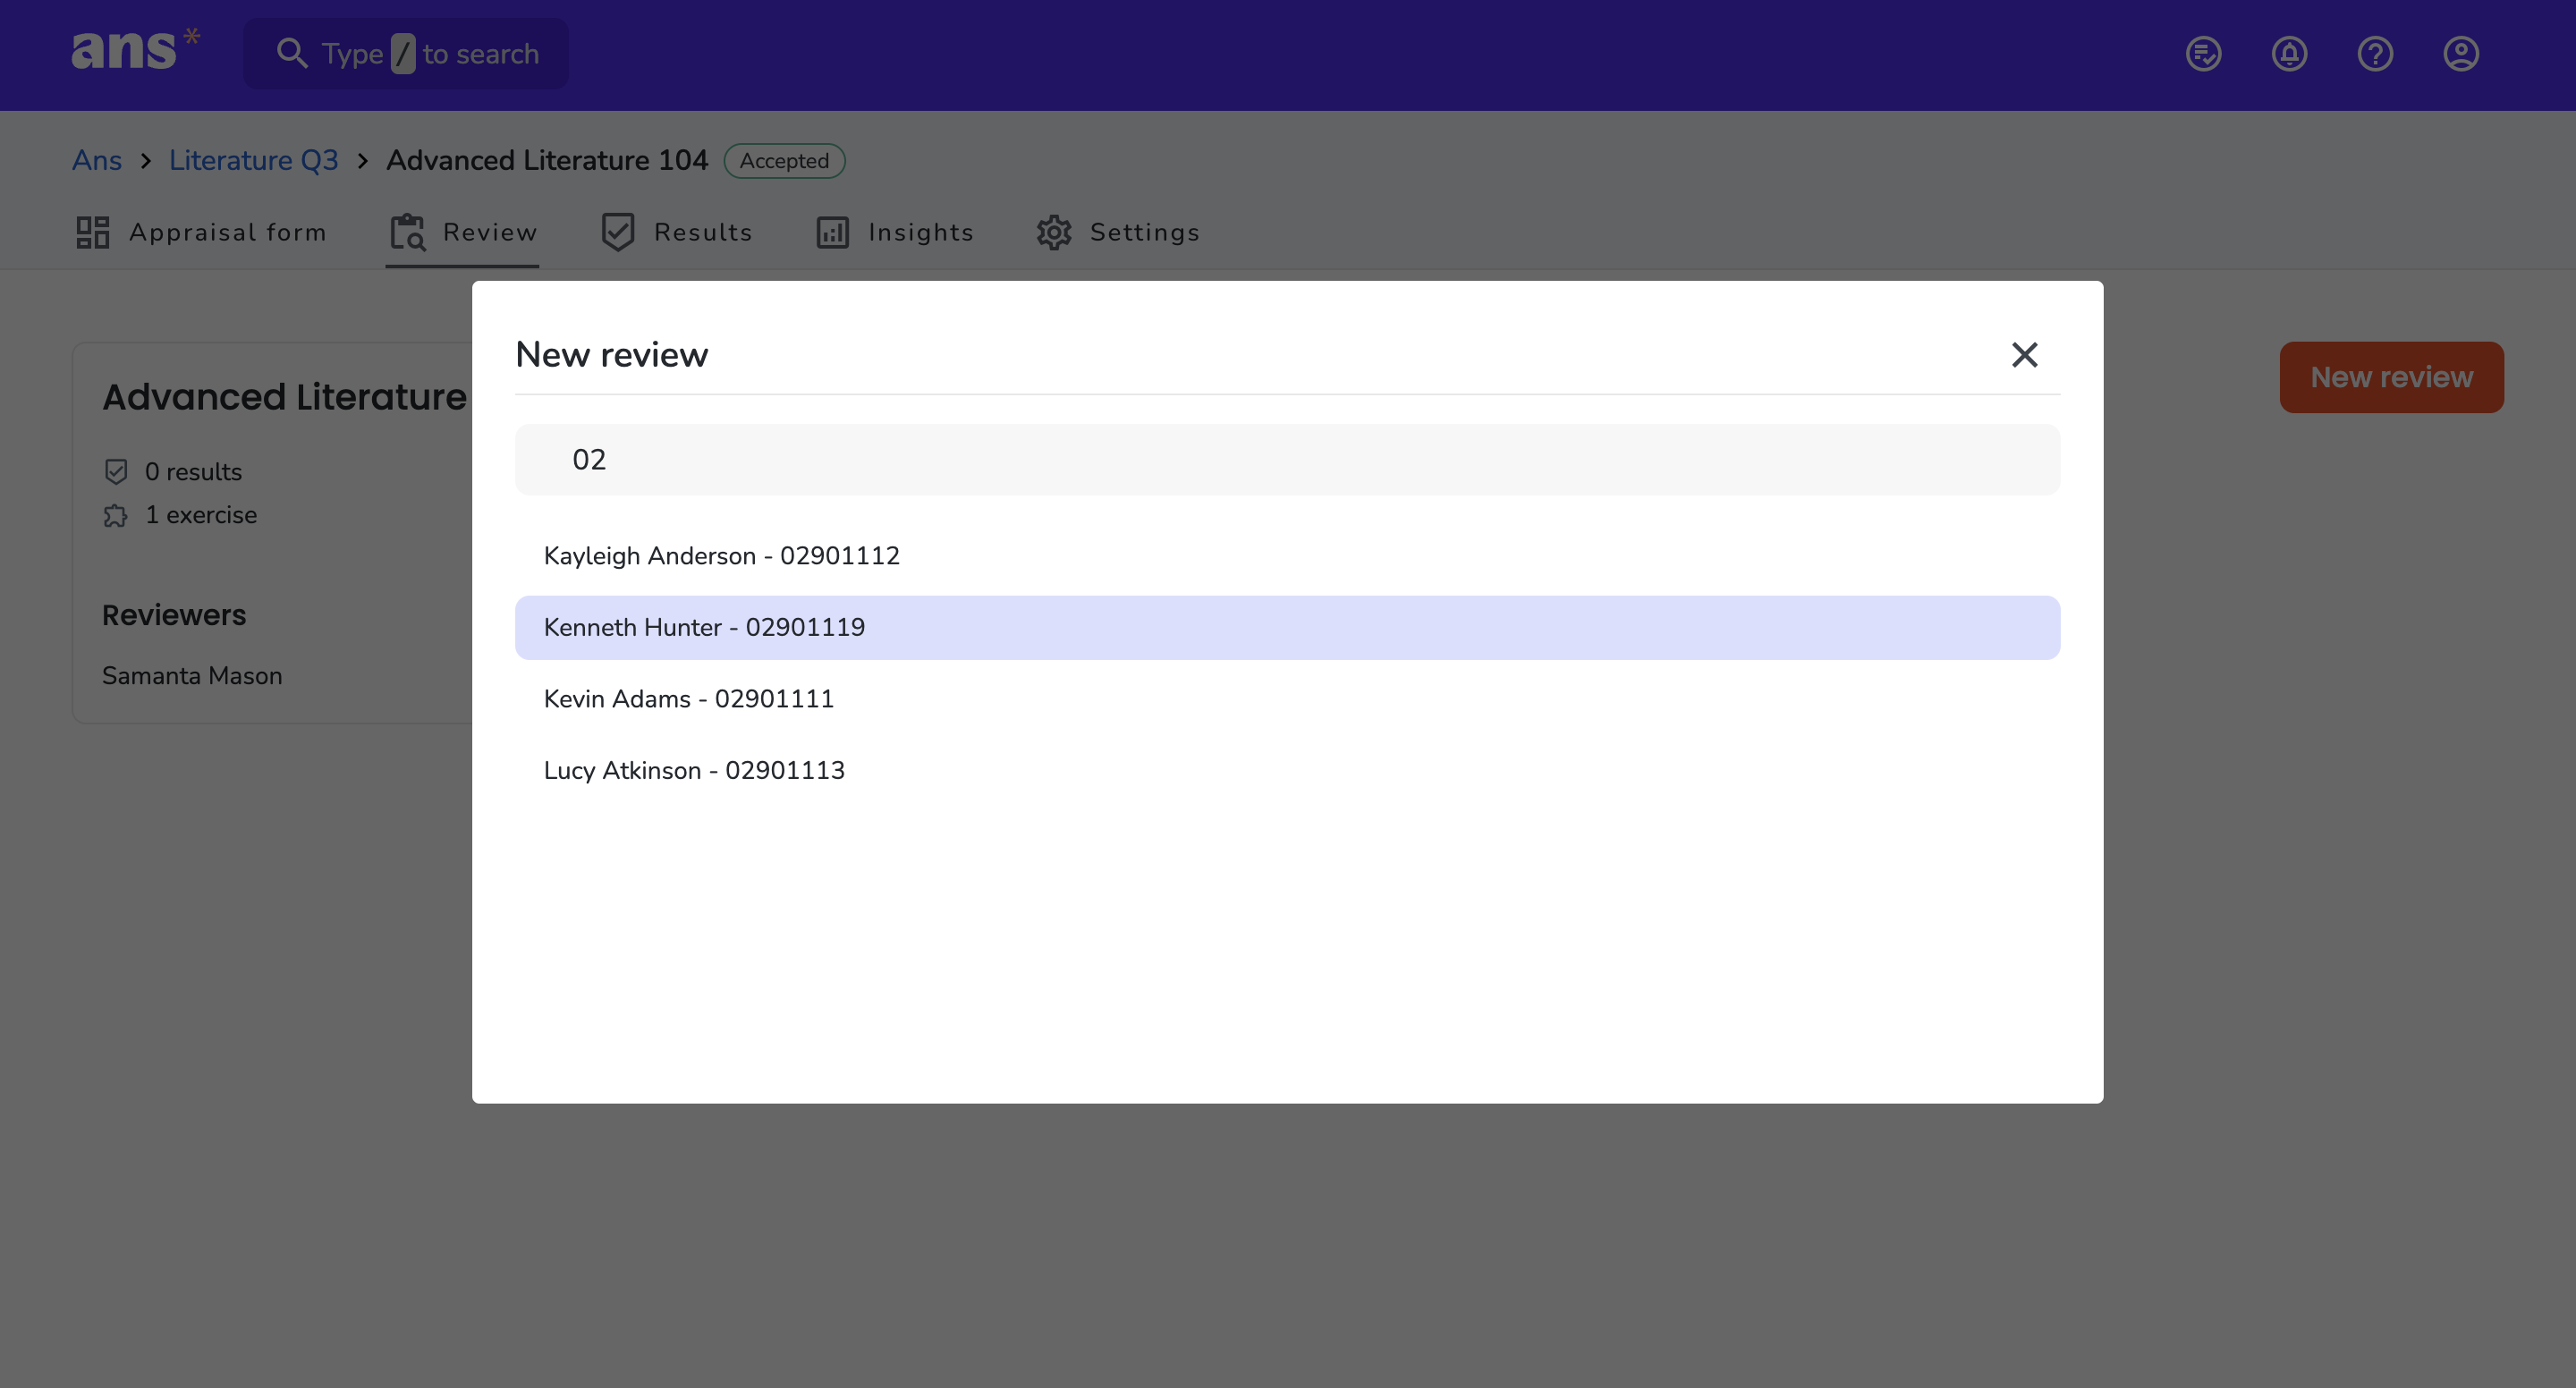Click the ans logo in header

click(x=136, y=50)
